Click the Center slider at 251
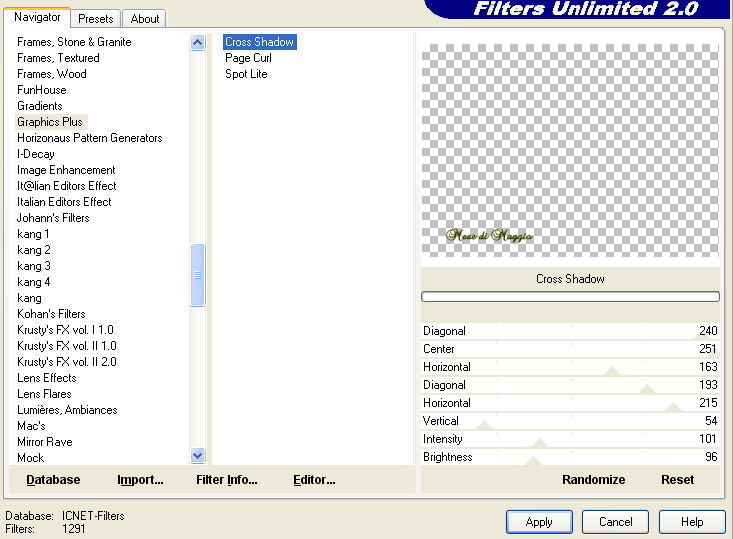This screenshot has height=539, width=733. (570, 349)
